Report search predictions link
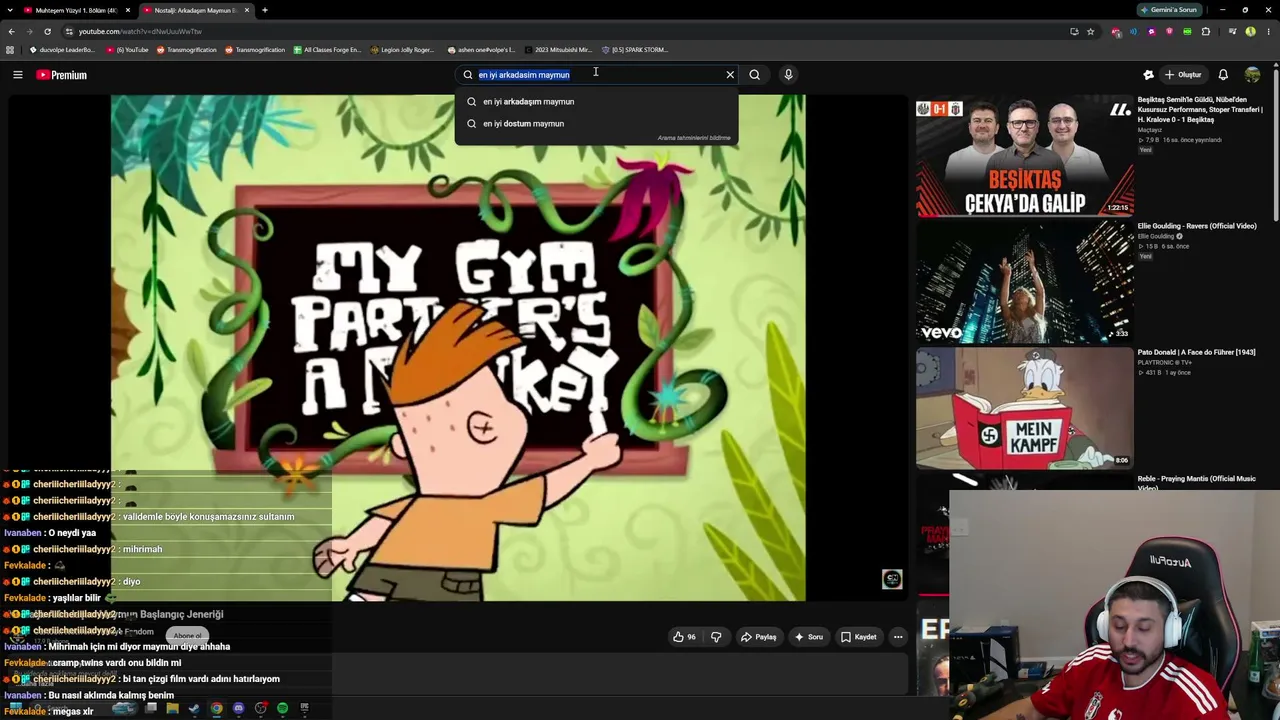Screen dimensions: 1280x720 click(694, 138)
